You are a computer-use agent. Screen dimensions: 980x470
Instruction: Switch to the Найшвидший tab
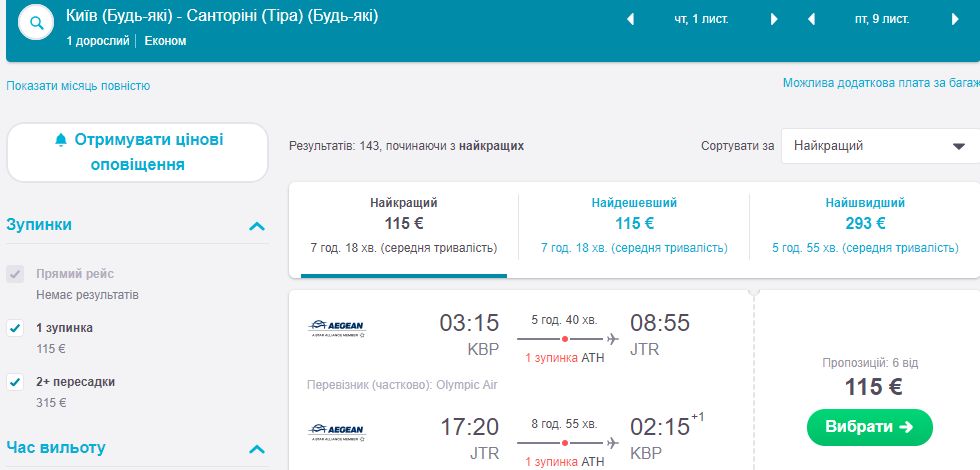tap(864, 224)
